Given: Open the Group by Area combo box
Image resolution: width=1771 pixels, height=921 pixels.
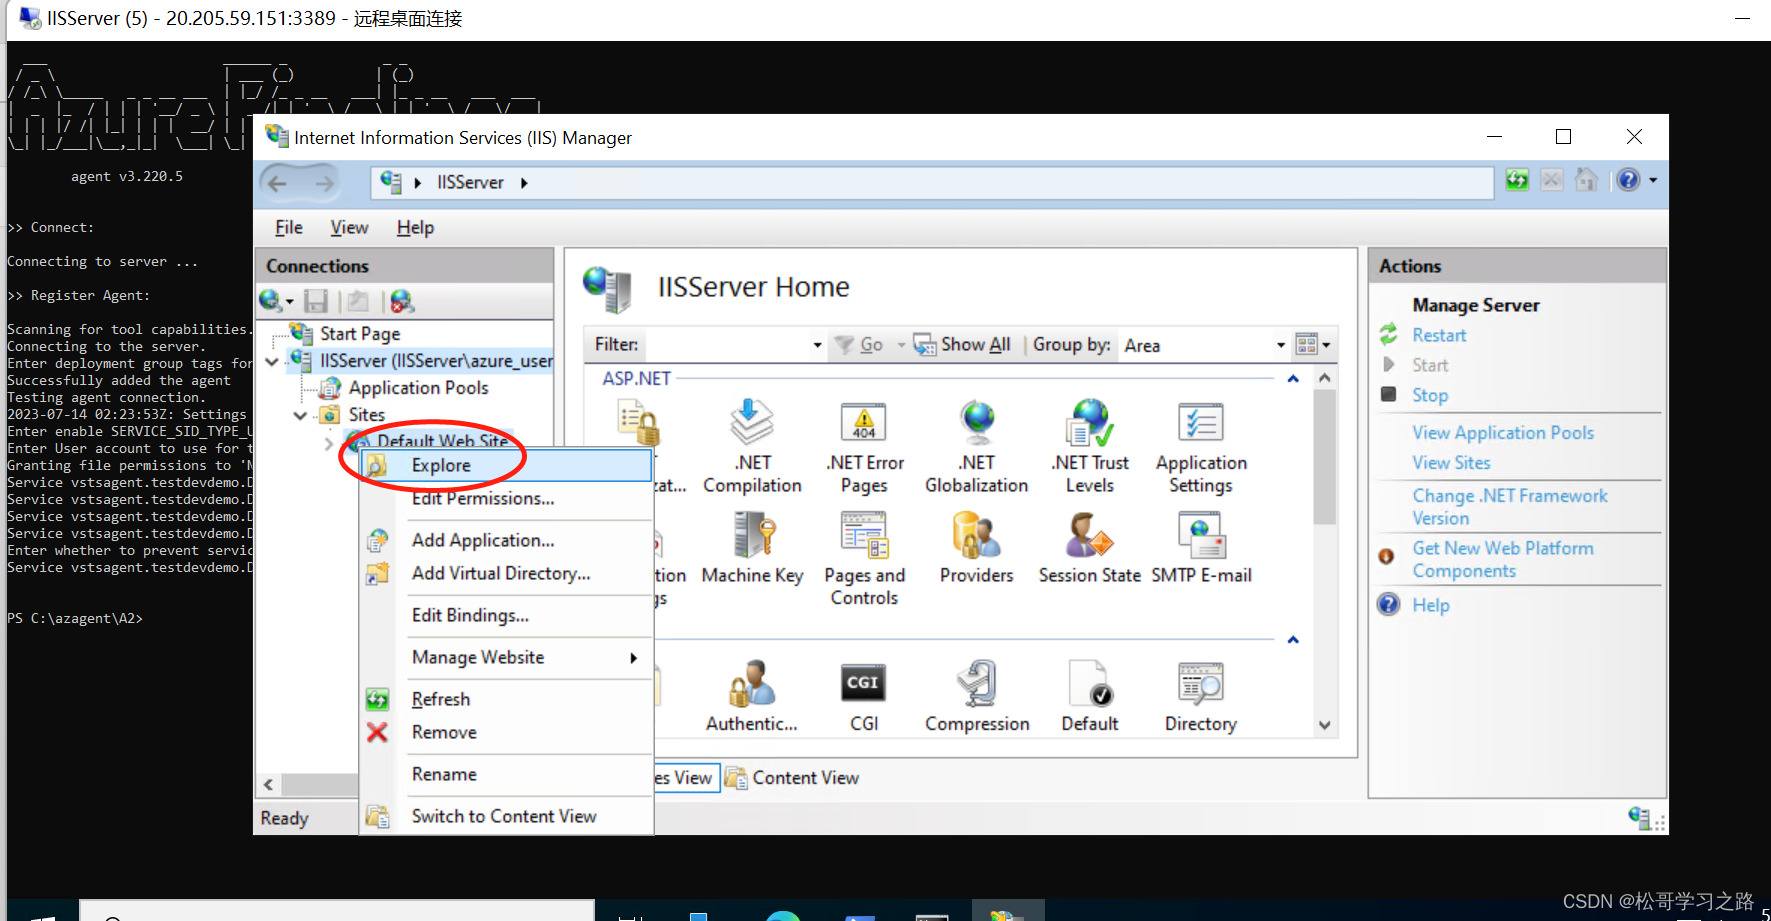Looking at the screenshot, I should tap(1203, 345).
